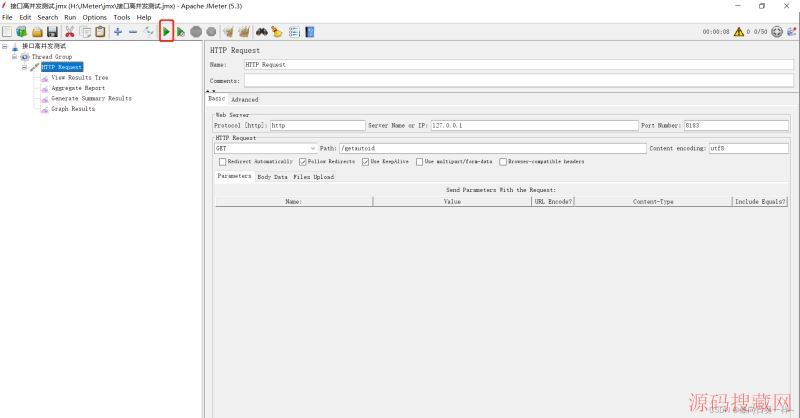Click the Expand All plus icon

coord(118,32)
